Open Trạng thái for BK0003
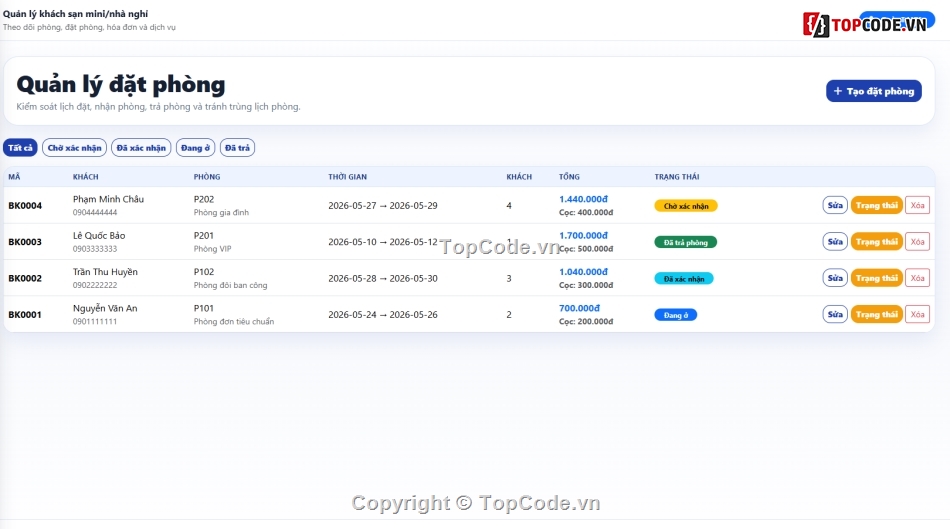The width and height of the screenshot is (950, 529). (x=877, y=242)
